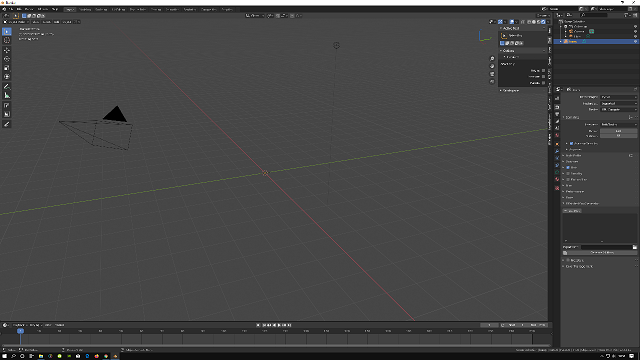Open the Feature Set dropdown
The height and width of the screenshot is (360, 640).
pos(618,103)
